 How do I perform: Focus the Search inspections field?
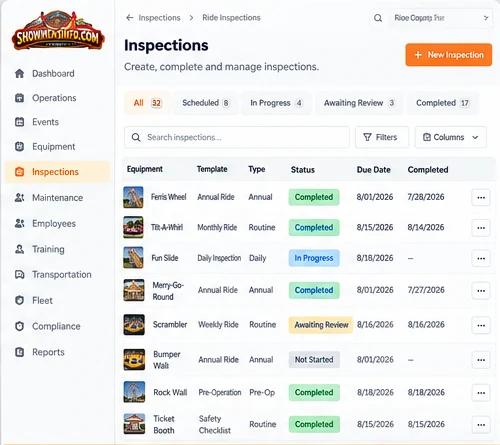237,137
